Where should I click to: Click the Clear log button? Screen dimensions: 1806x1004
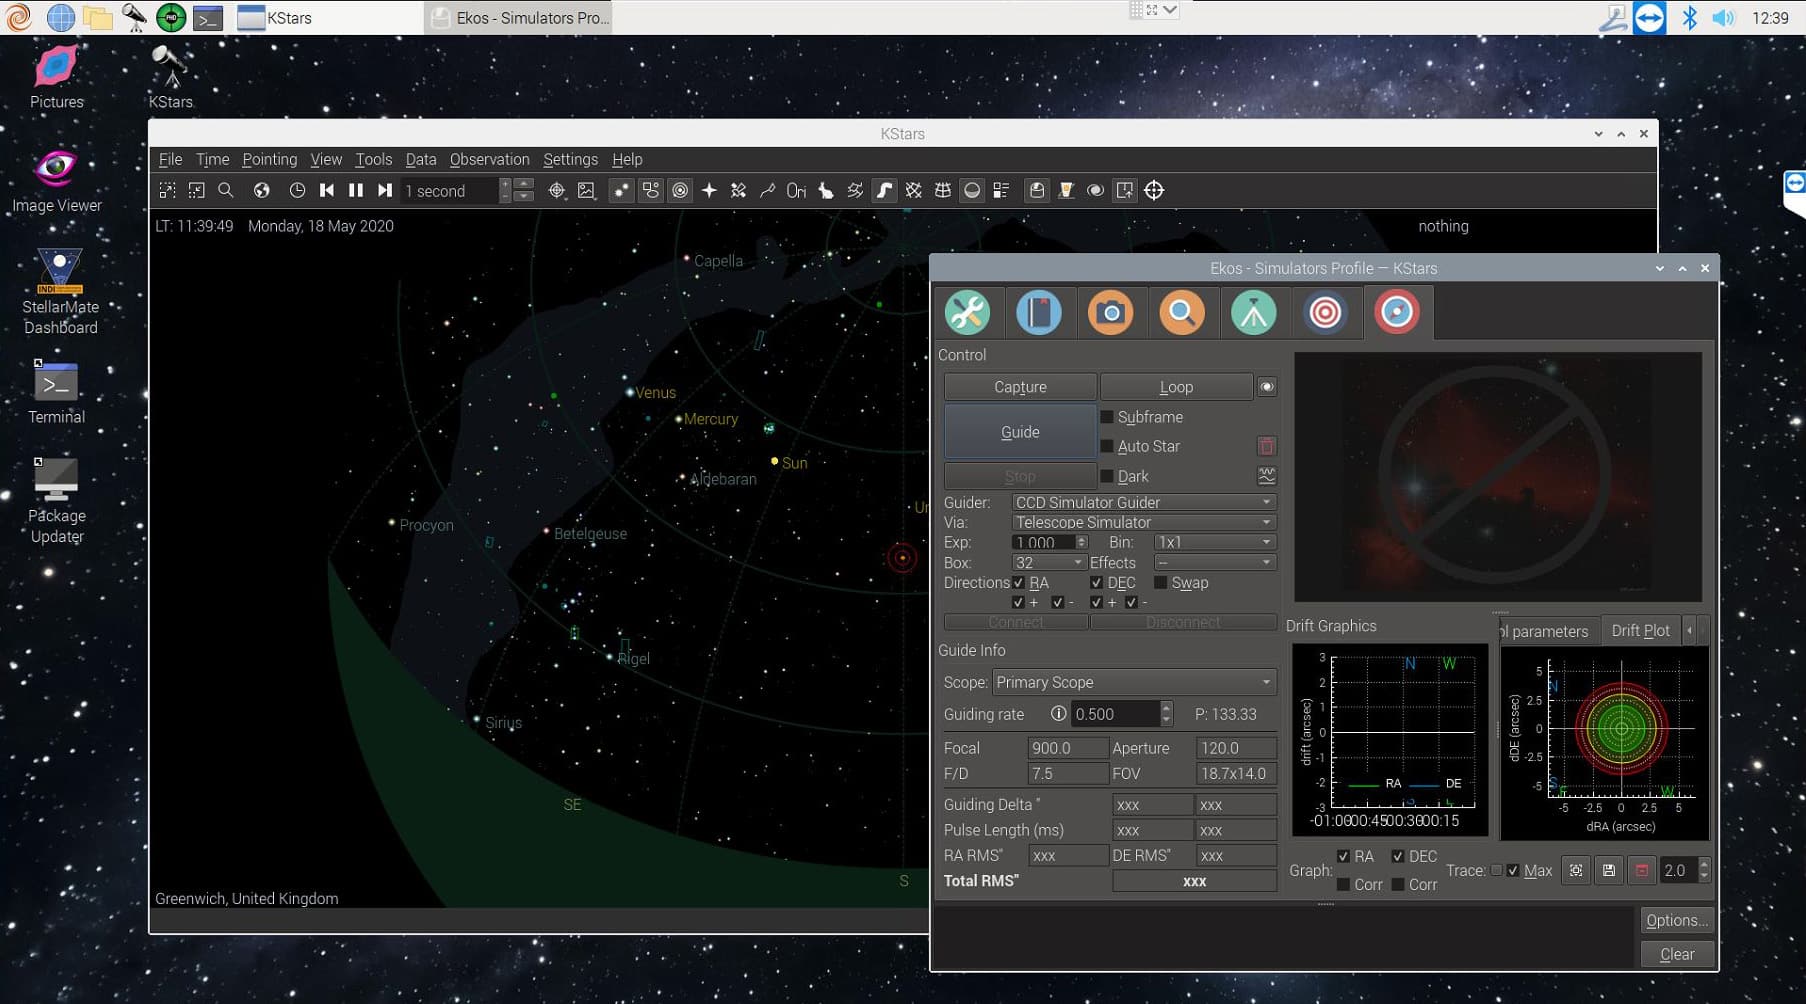pyautogui.click(x=1677, y=954)
